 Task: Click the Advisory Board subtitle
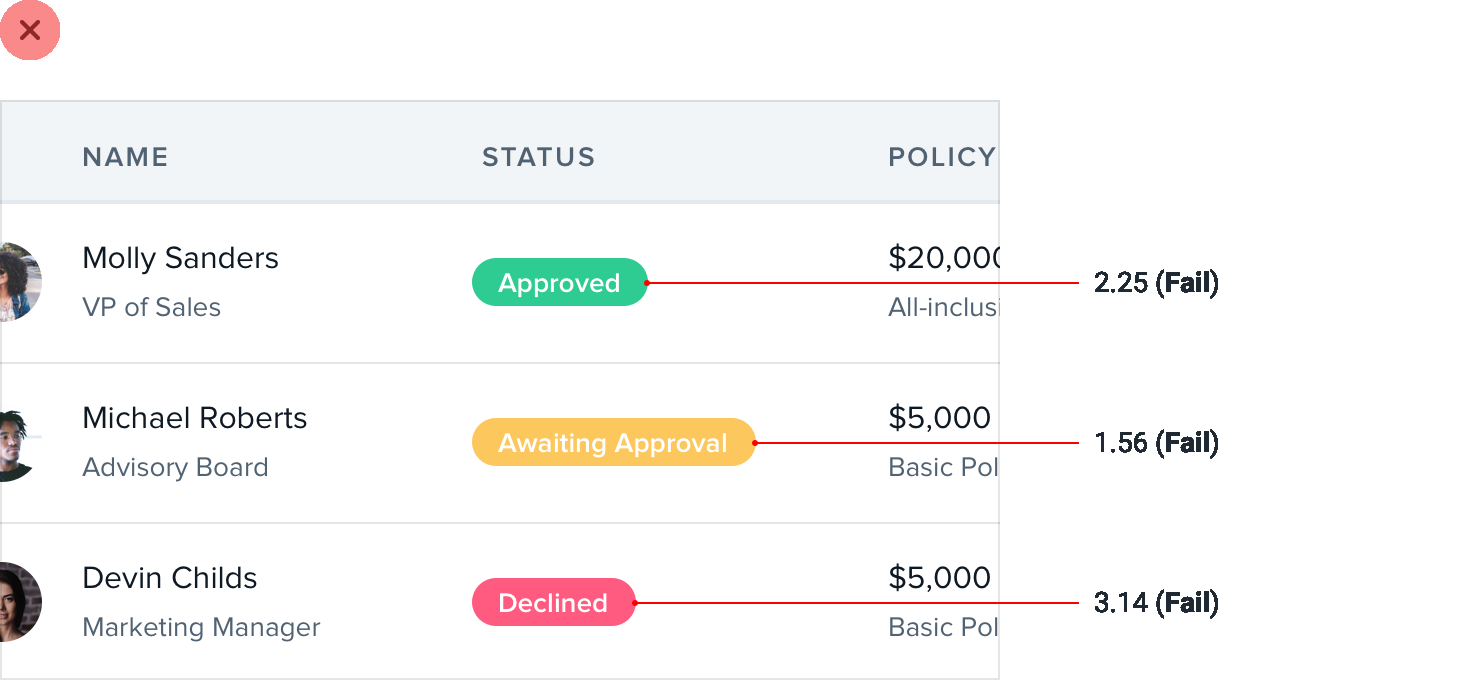[x=175, y=467]
